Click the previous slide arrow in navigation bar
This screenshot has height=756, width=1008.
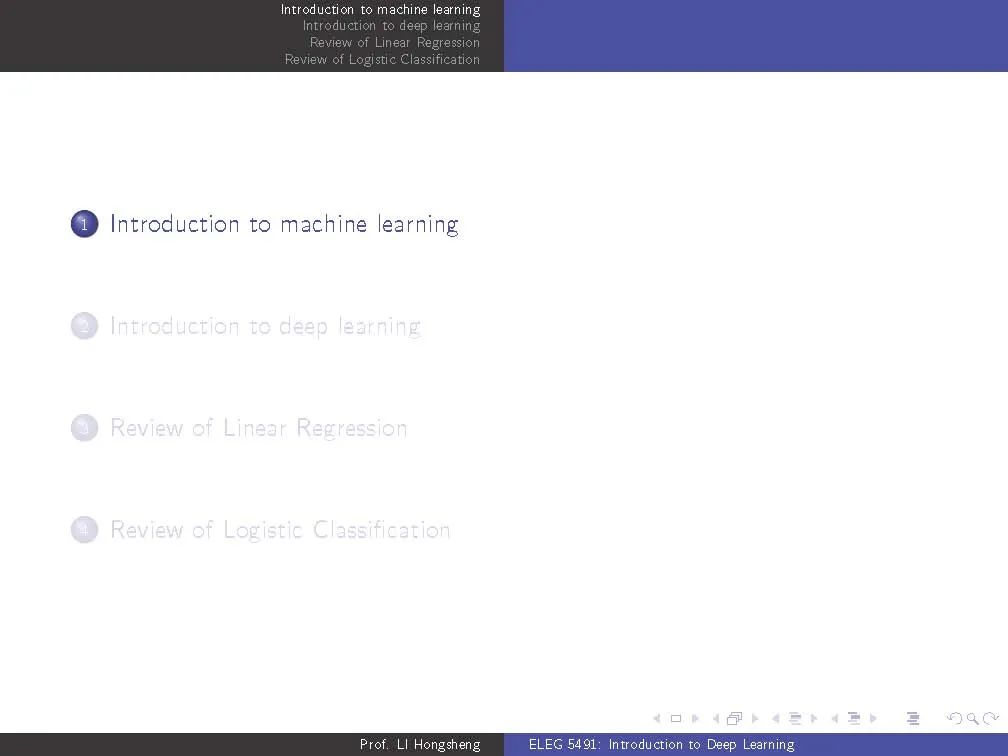point(657,718)
